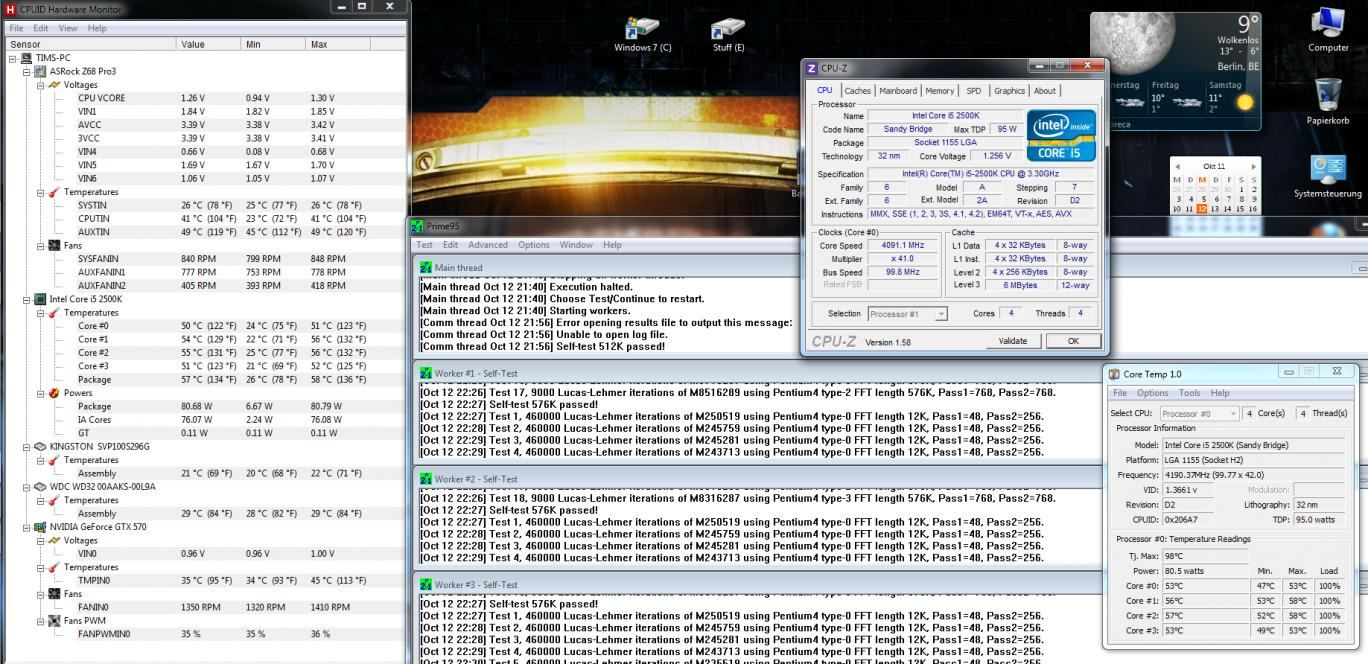Switch to Mainboard tab in CPU-Z

point(898,91)
